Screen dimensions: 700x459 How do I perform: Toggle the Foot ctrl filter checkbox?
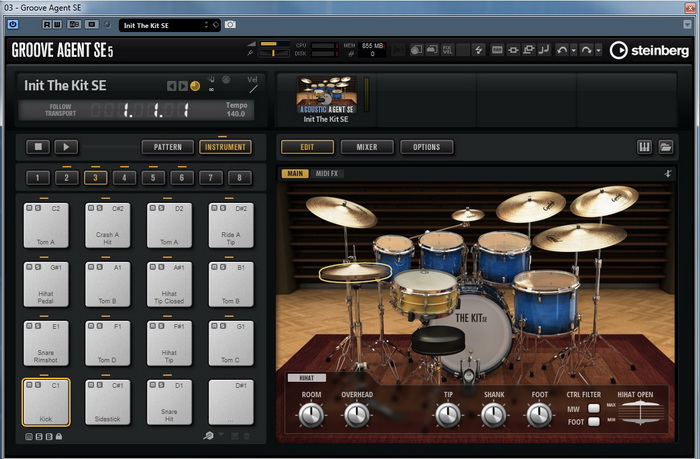pyautogui.click(x=594, y=421)
